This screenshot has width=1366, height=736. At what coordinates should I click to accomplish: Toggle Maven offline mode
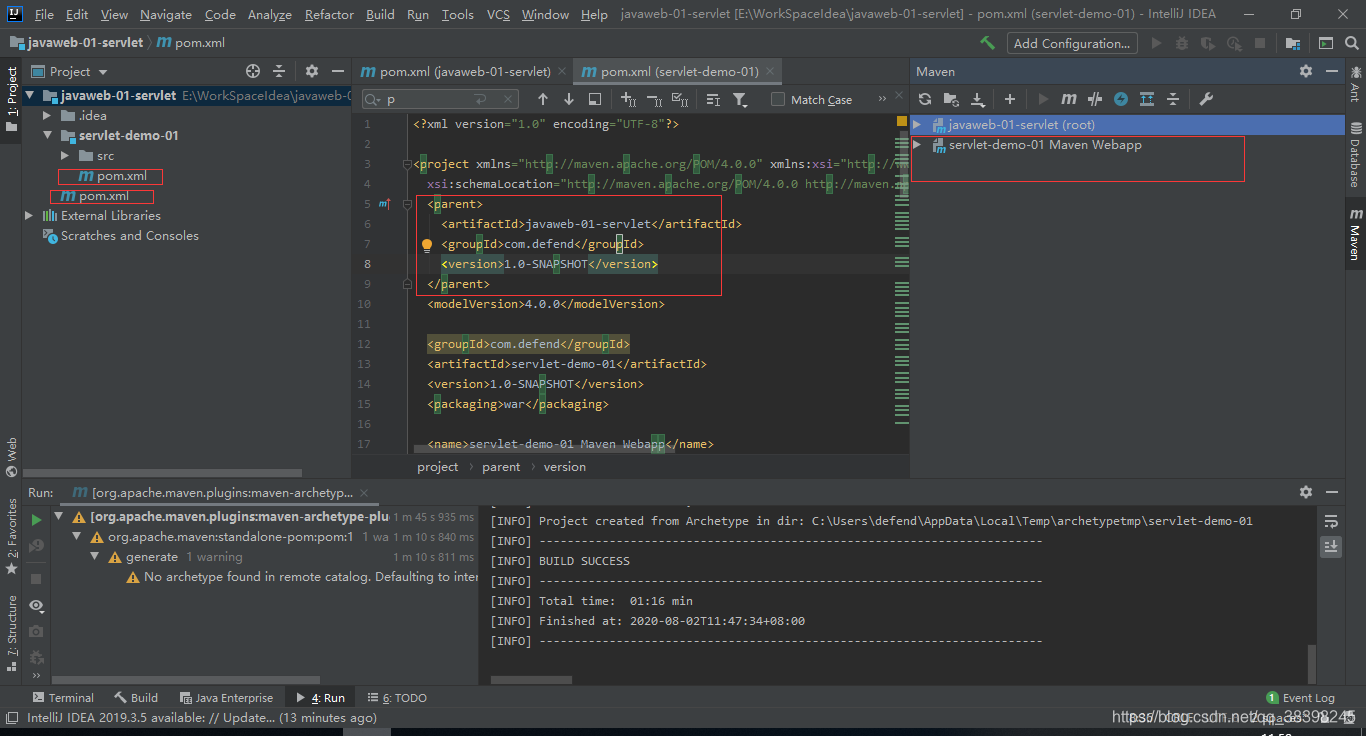1095,99
